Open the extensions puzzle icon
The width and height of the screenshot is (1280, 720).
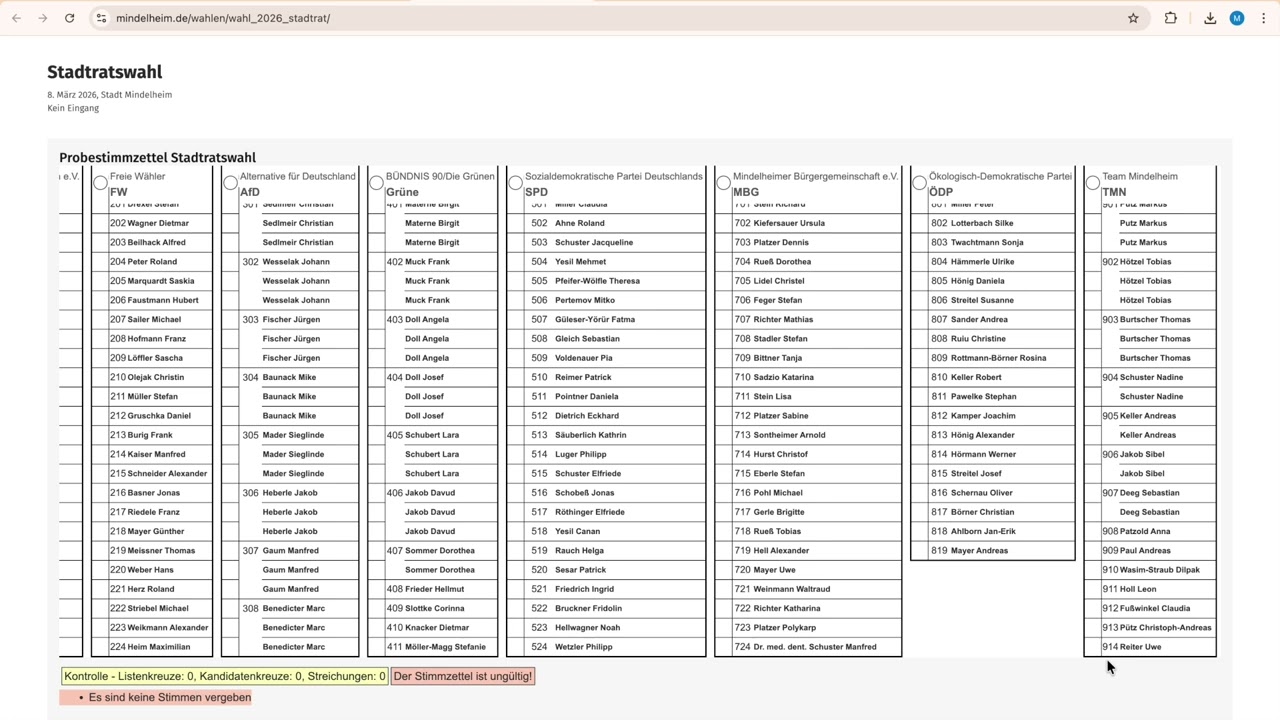[1171, 18]
